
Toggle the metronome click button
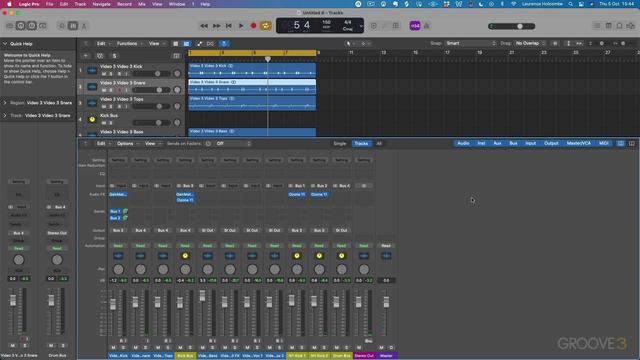click(x=427, y=26)
